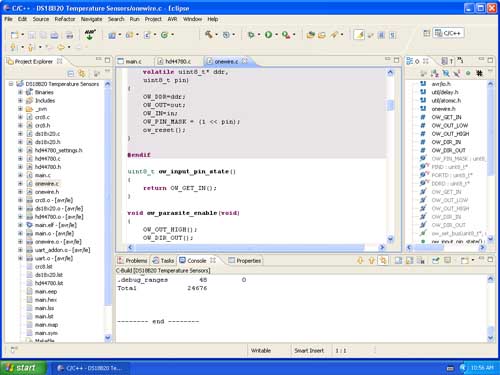Minimize the Console view
Image resolution: width=500 pixels, height=375 pixels.
(x=481, y=259)
